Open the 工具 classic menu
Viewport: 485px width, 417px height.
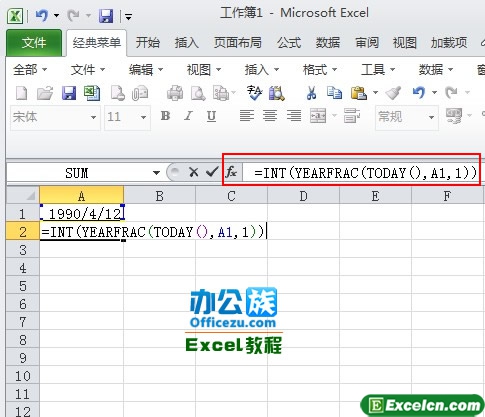click(x=378, y=70)
